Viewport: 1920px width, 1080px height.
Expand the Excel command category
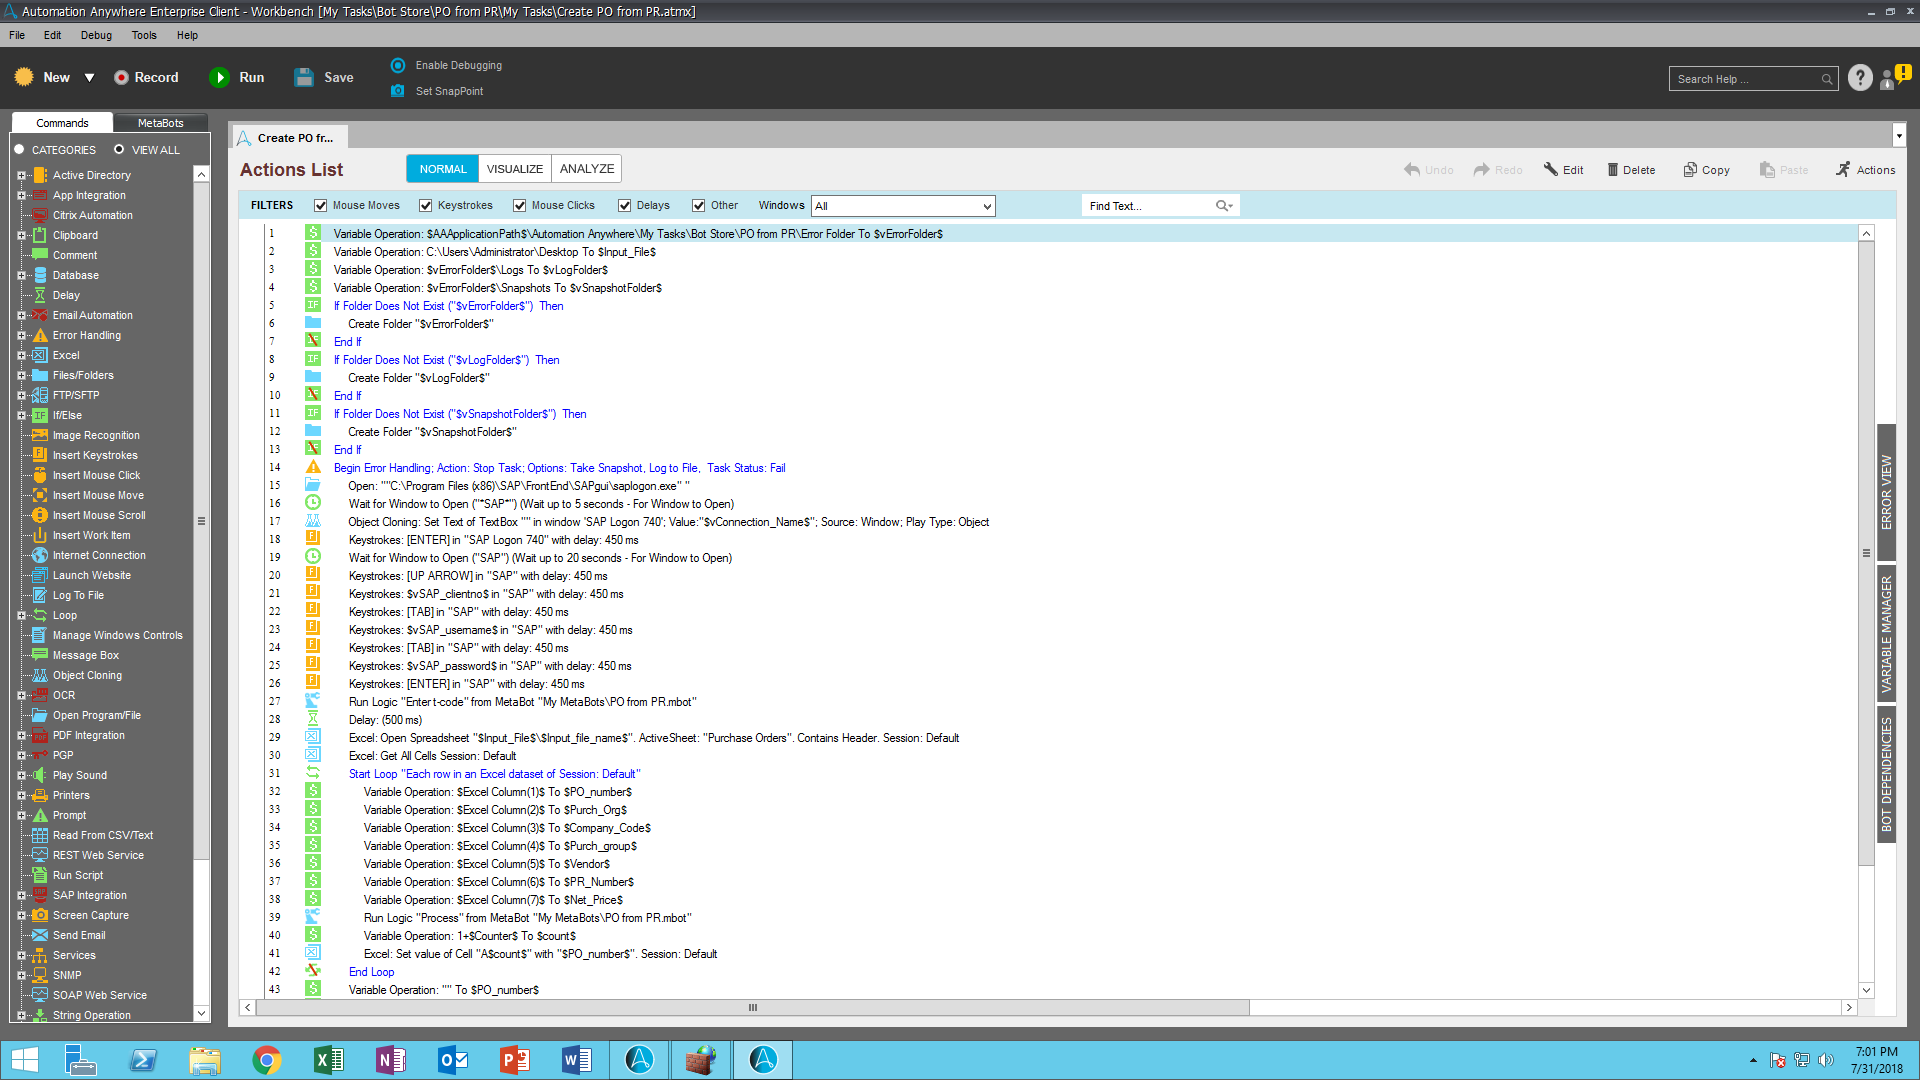click(x=21, y=355)
